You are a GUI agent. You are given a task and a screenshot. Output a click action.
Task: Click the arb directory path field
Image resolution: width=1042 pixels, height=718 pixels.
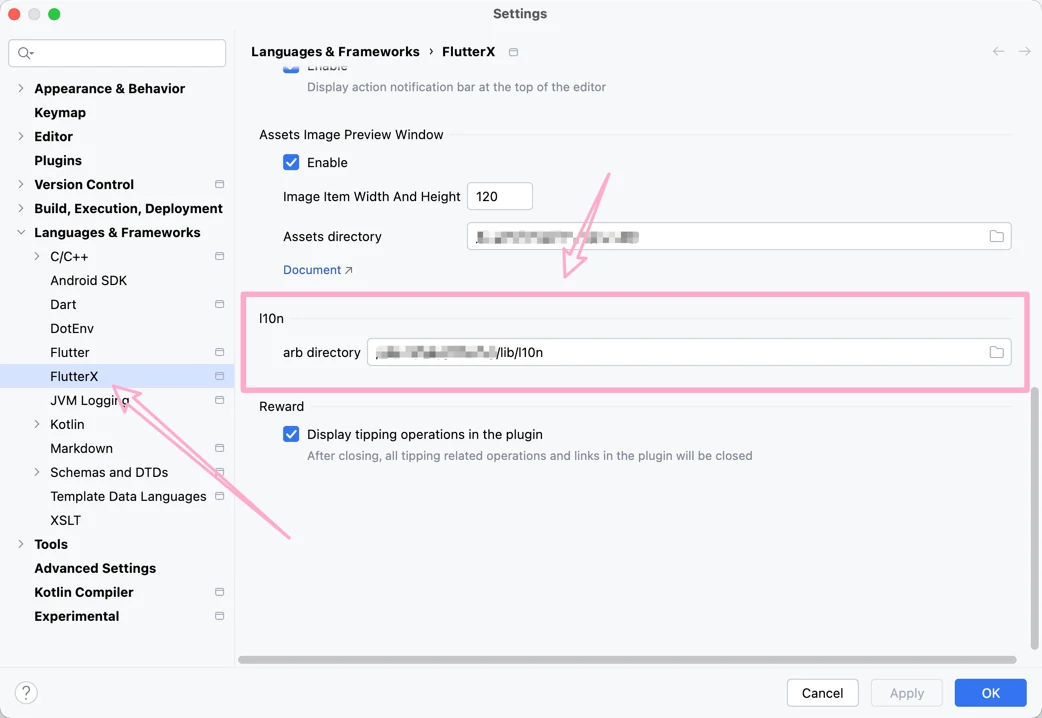coord(689,352)
